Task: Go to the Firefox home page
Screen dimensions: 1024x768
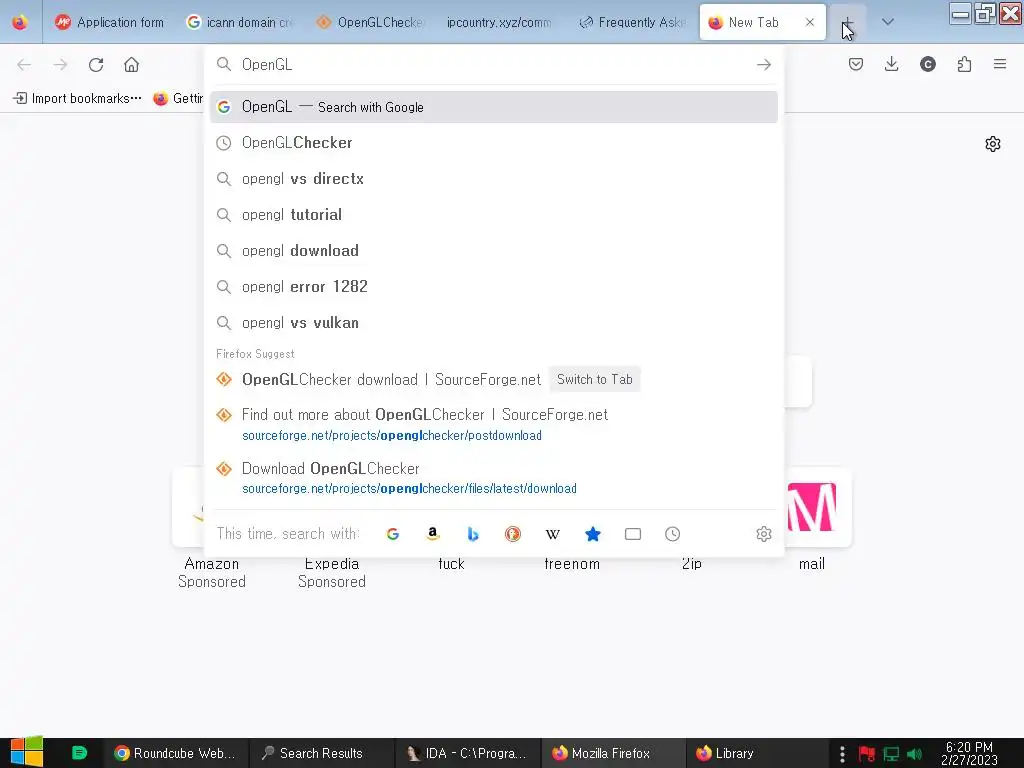Action: click(x=131, y=65)
